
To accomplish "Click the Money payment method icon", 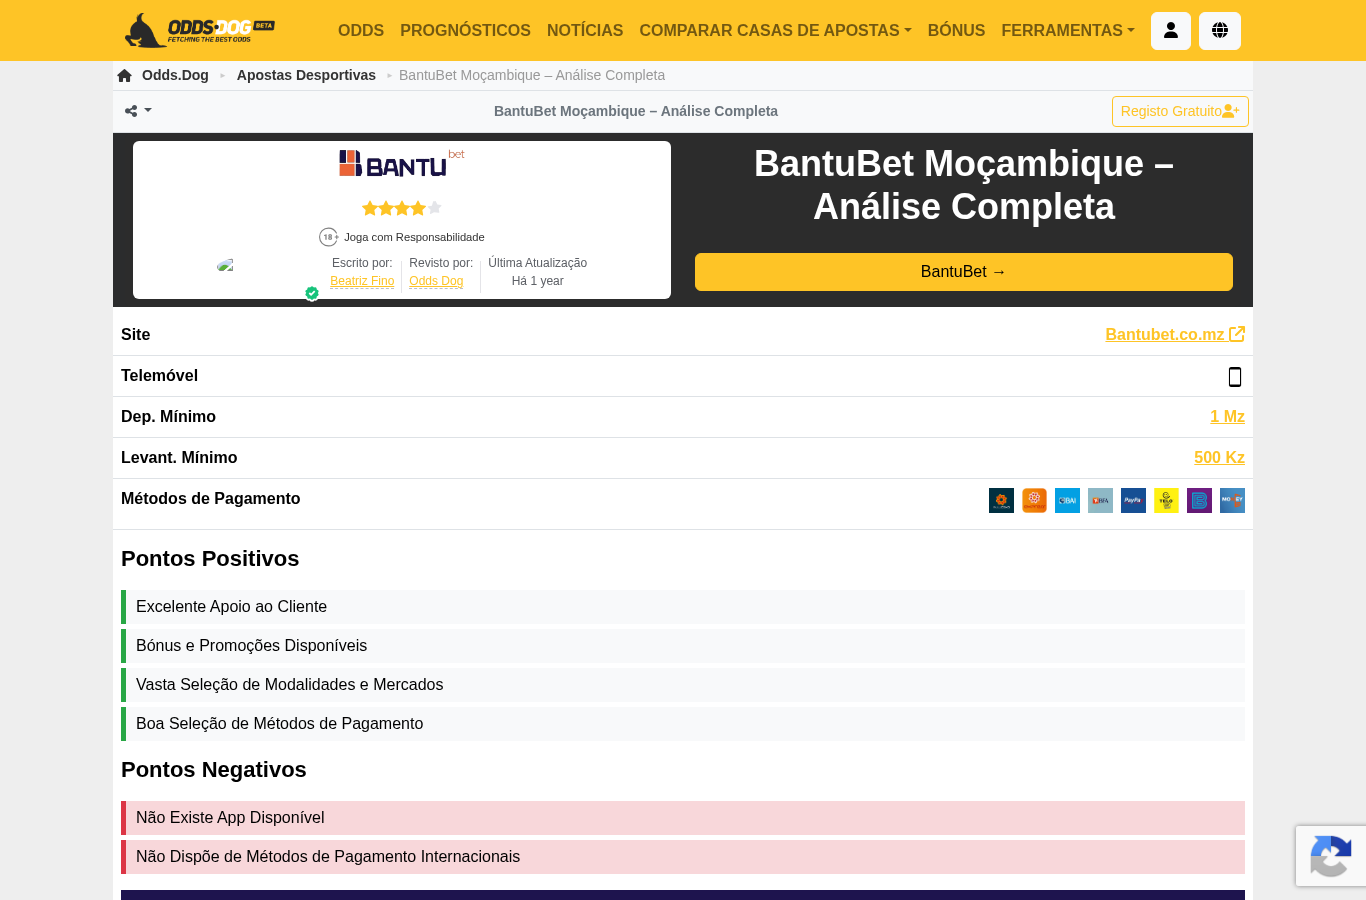I will click(1232, 500).
